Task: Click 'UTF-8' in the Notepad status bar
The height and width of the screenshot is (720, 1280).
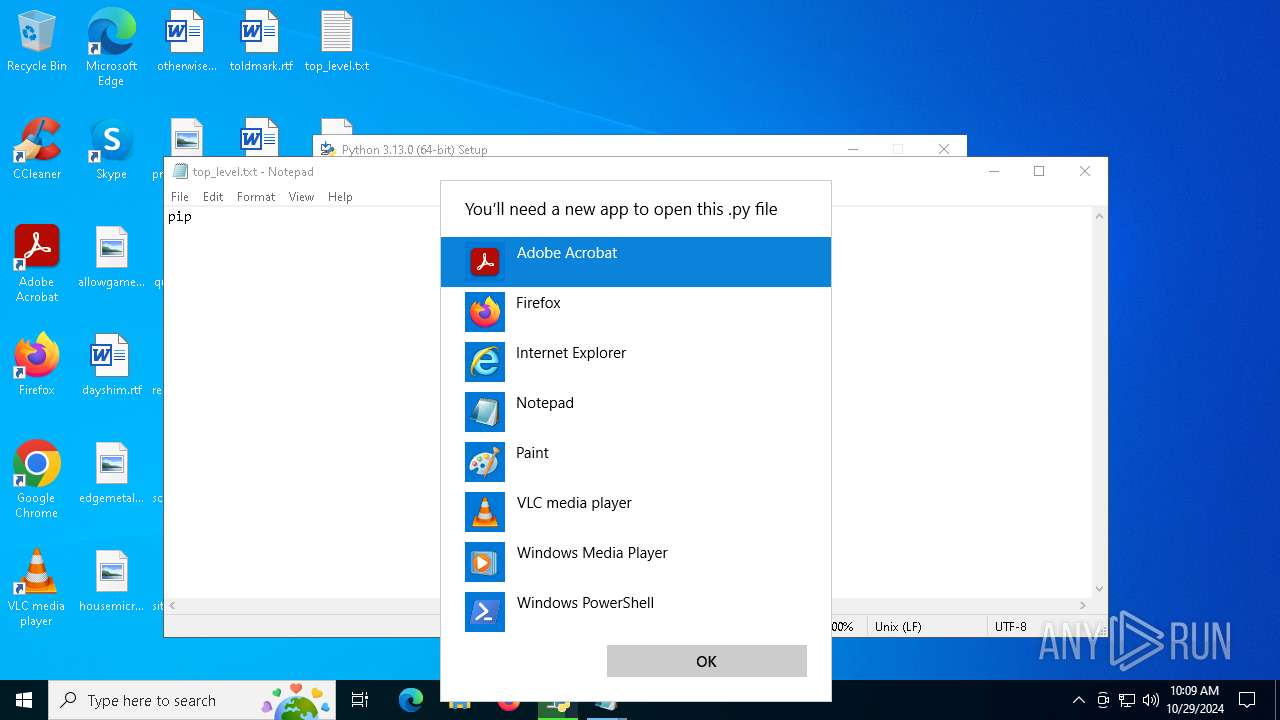Action: click(1010, 626)
